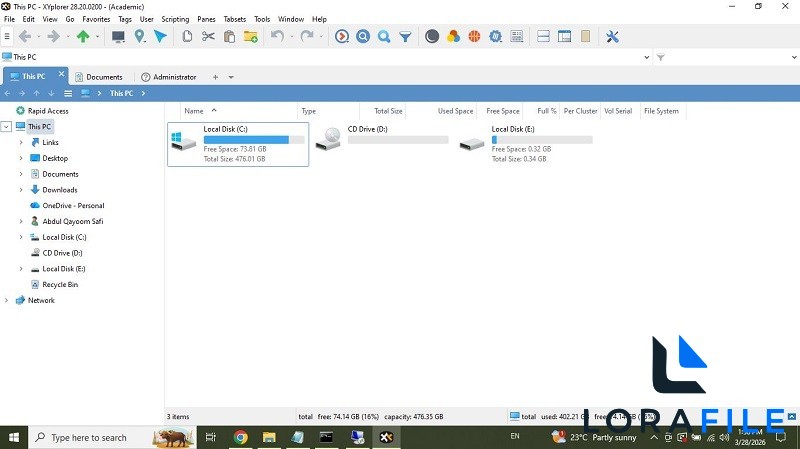Expand the Desktop tree node
This screenshot has width=800, height=449.
[x=21, y=158]
